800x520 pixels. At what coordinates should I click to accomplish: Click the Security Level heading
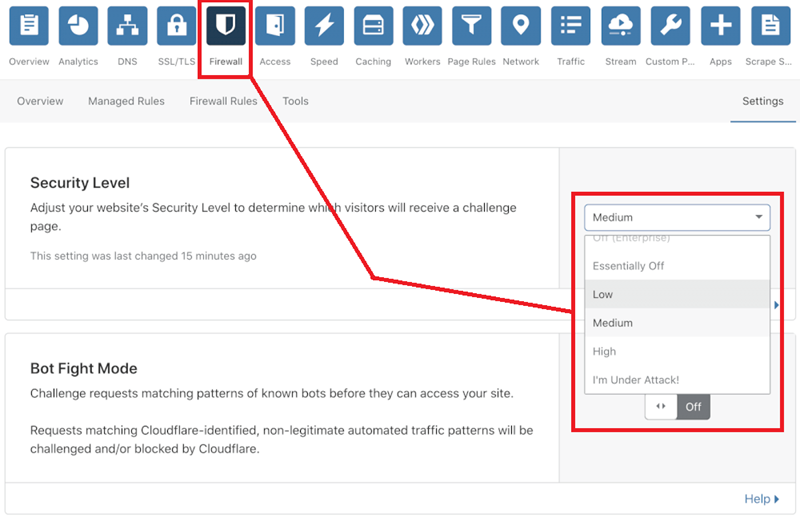tap(80, 183)
